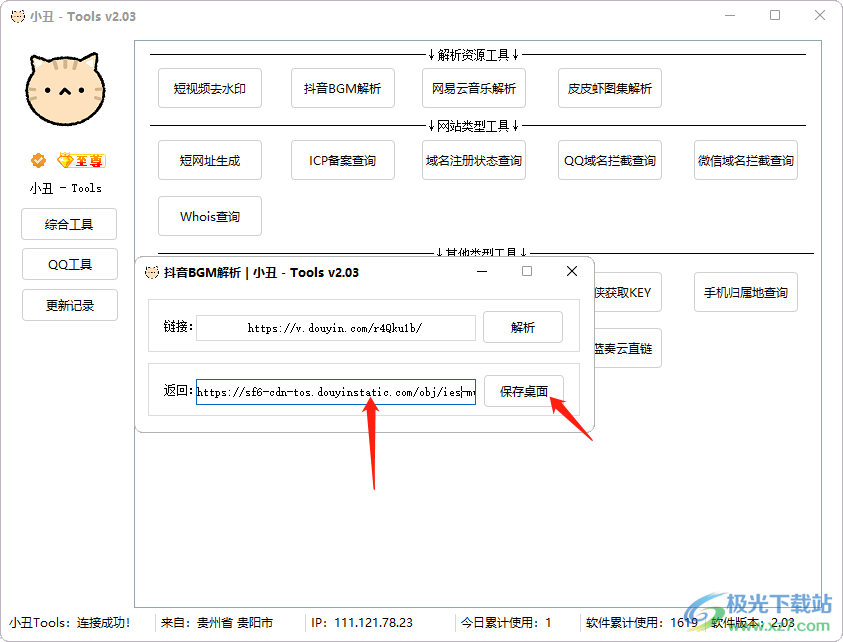
Task: Click the 返回: label in the dialog
Action: coord(178,390)
